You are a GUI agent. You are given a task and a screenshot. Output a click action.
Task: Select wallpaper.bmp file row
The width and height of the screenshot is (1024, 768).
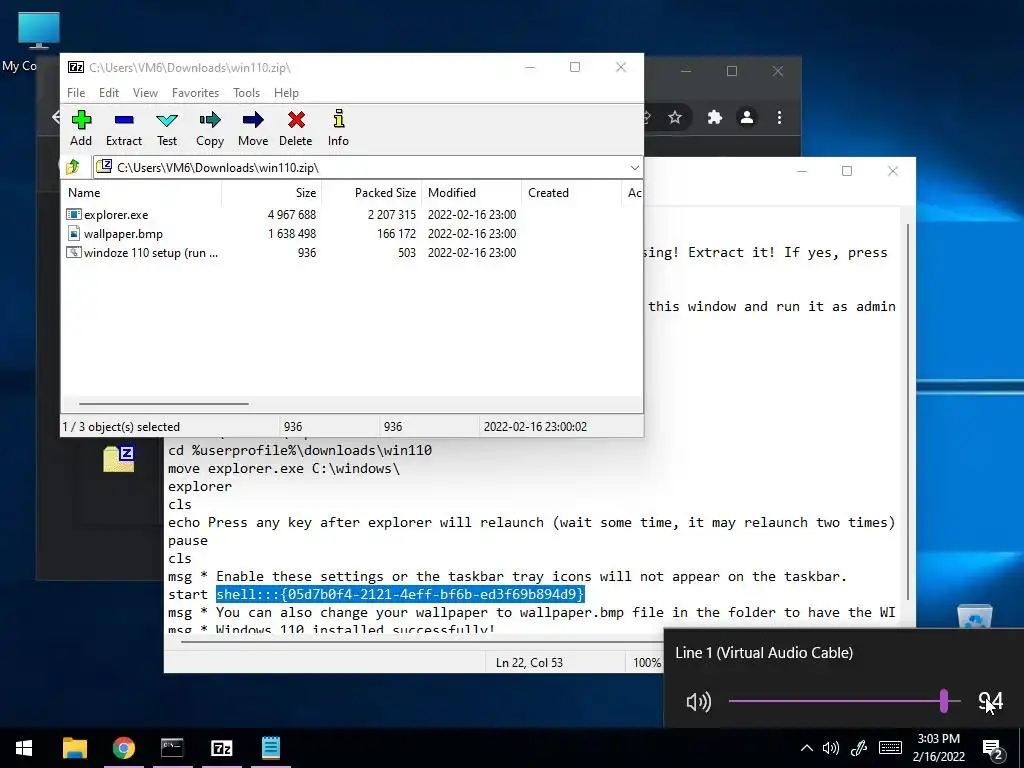pos(291,234)
